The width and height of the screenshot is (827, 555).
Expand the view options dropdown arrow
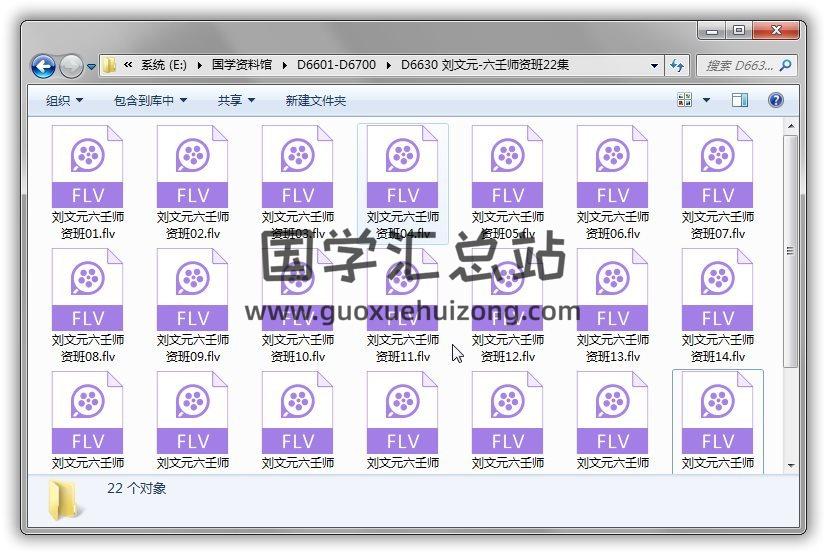click(706, 100)
